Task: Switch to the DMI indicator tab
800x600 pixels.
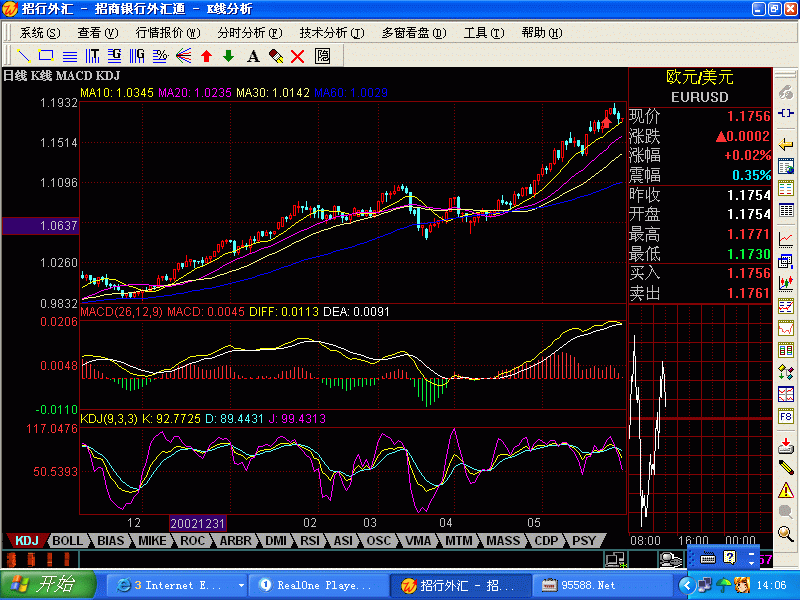Action: tap(276, 541)
